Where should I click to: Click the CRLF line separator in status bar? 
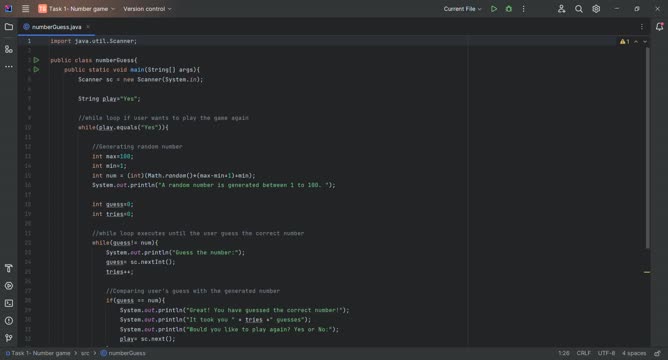583,353
